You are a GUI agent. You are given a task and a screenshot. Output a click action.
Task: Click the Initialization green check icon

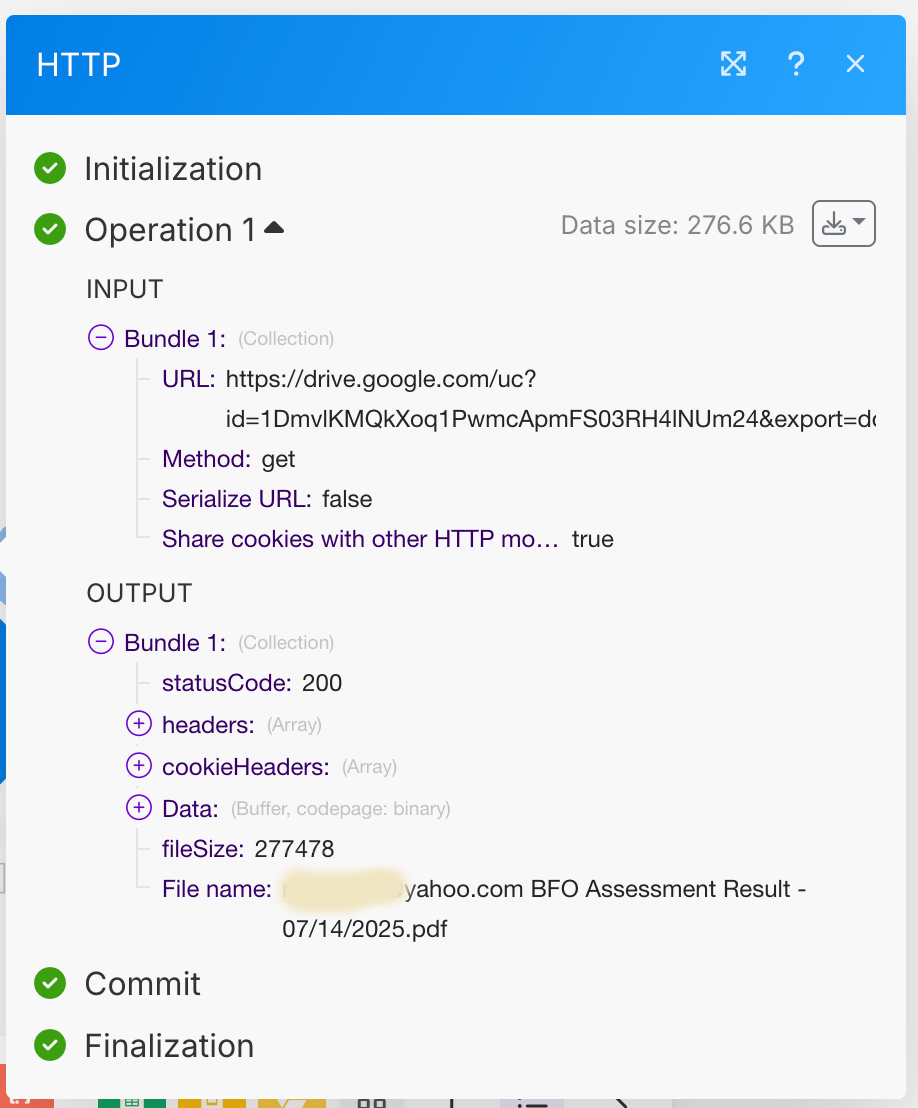click(50, 168)
